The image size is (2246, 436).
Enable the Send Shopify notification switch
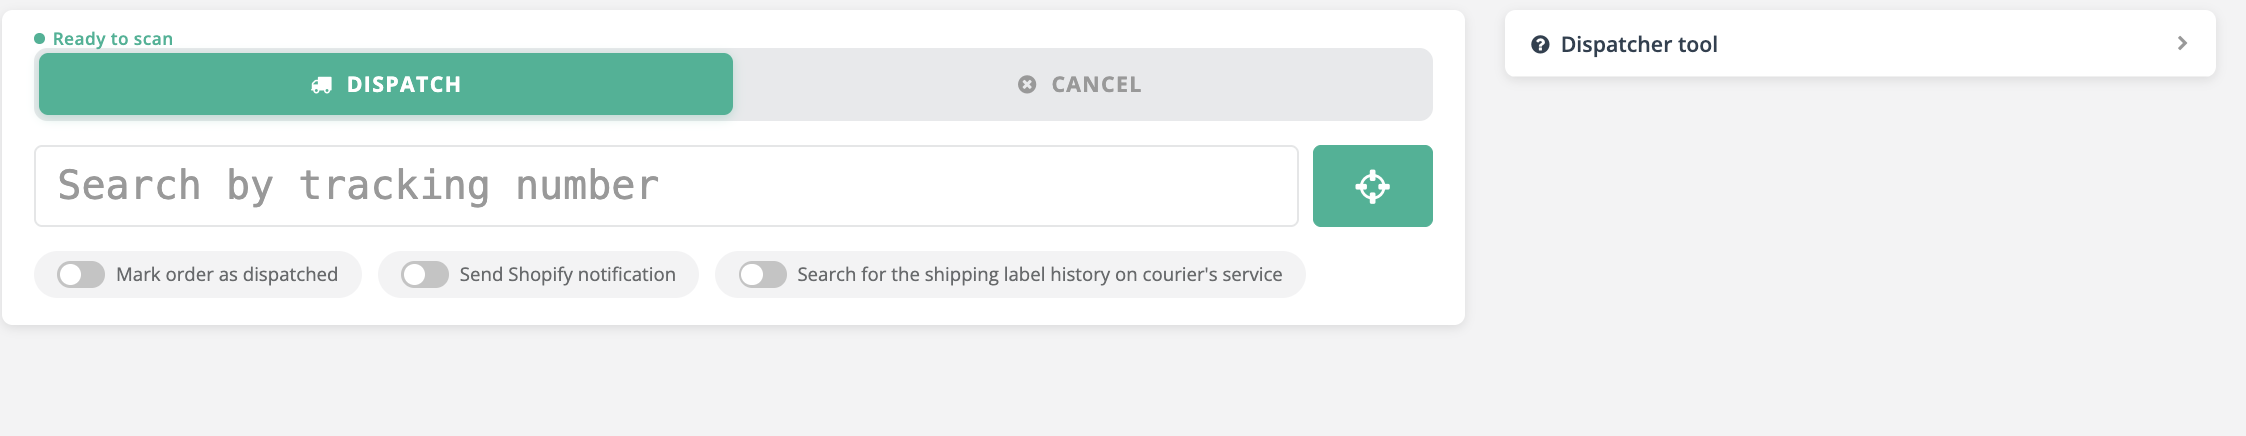click(425, 275)
